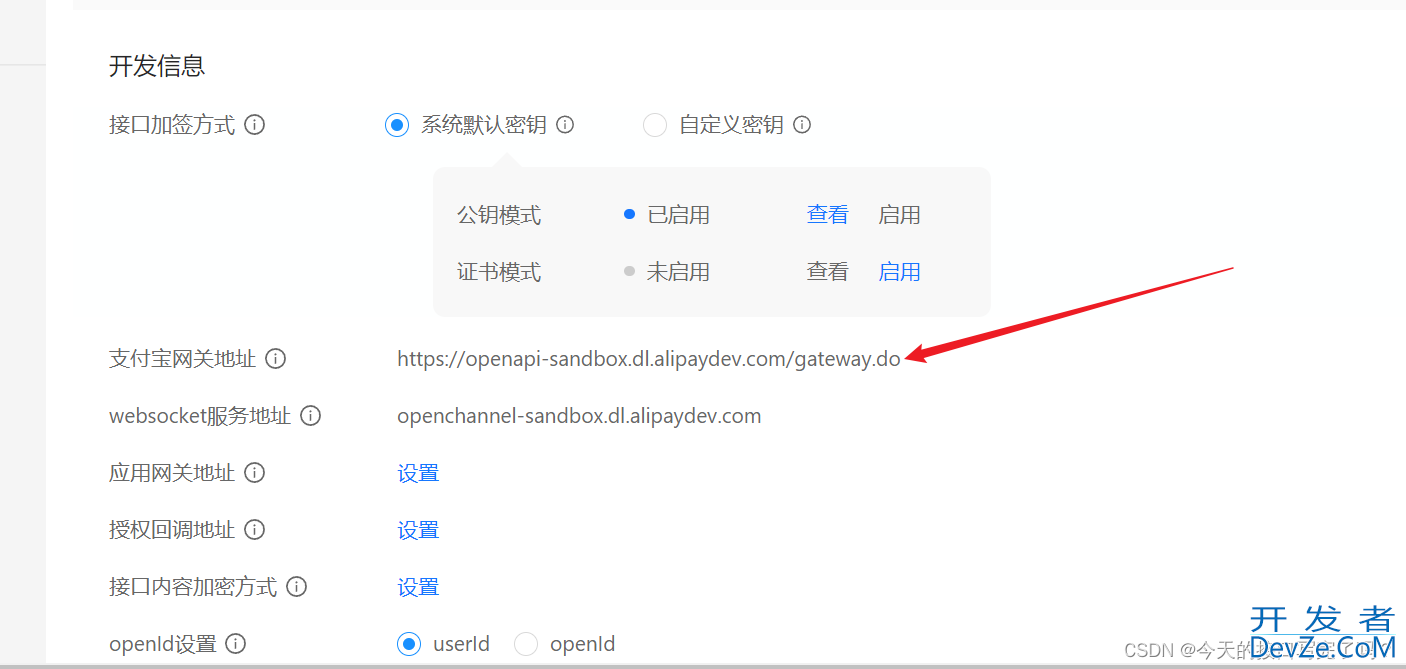Click info icon next to 支付宝网关地址
1406x669 pixels.
(x=276, y=358)
